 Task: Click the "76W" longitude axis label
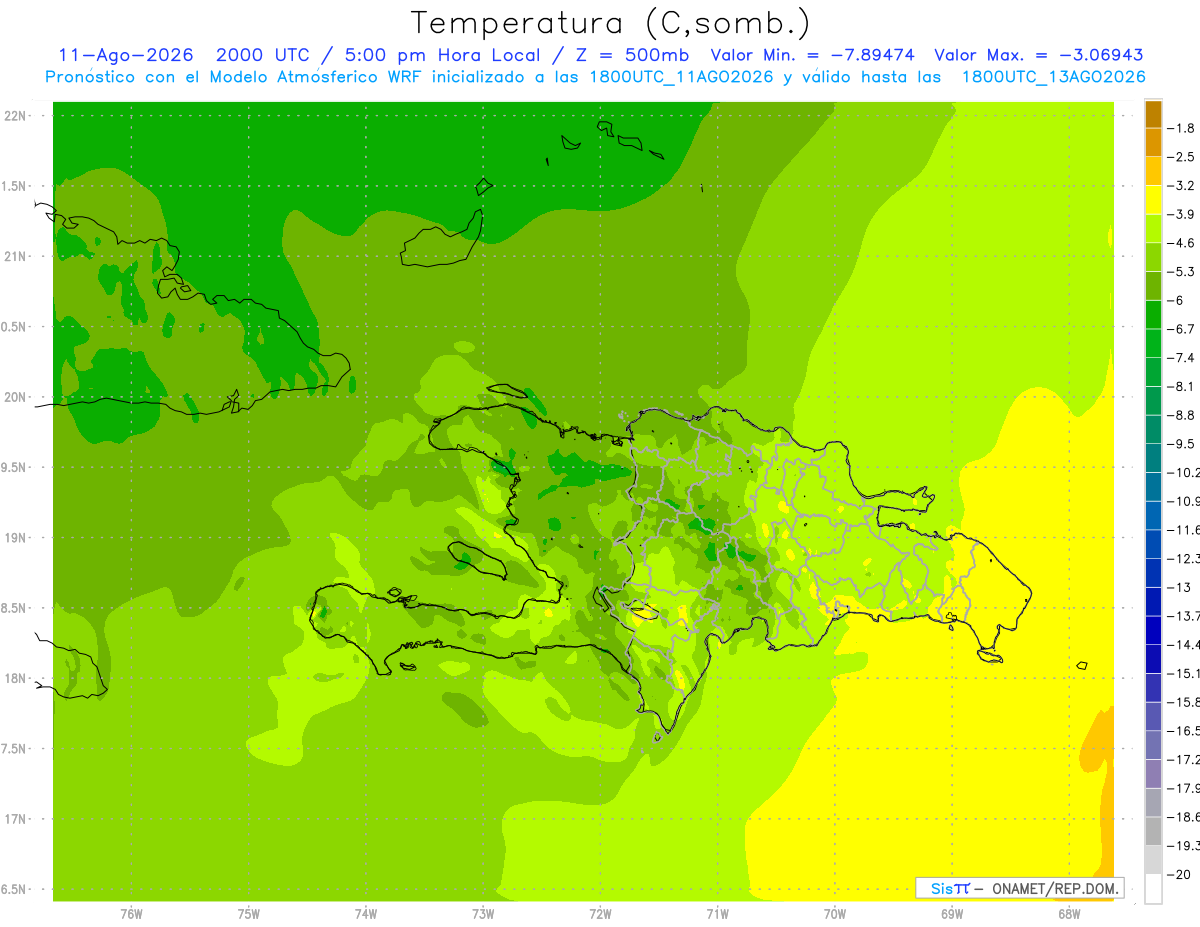[131, 913]
